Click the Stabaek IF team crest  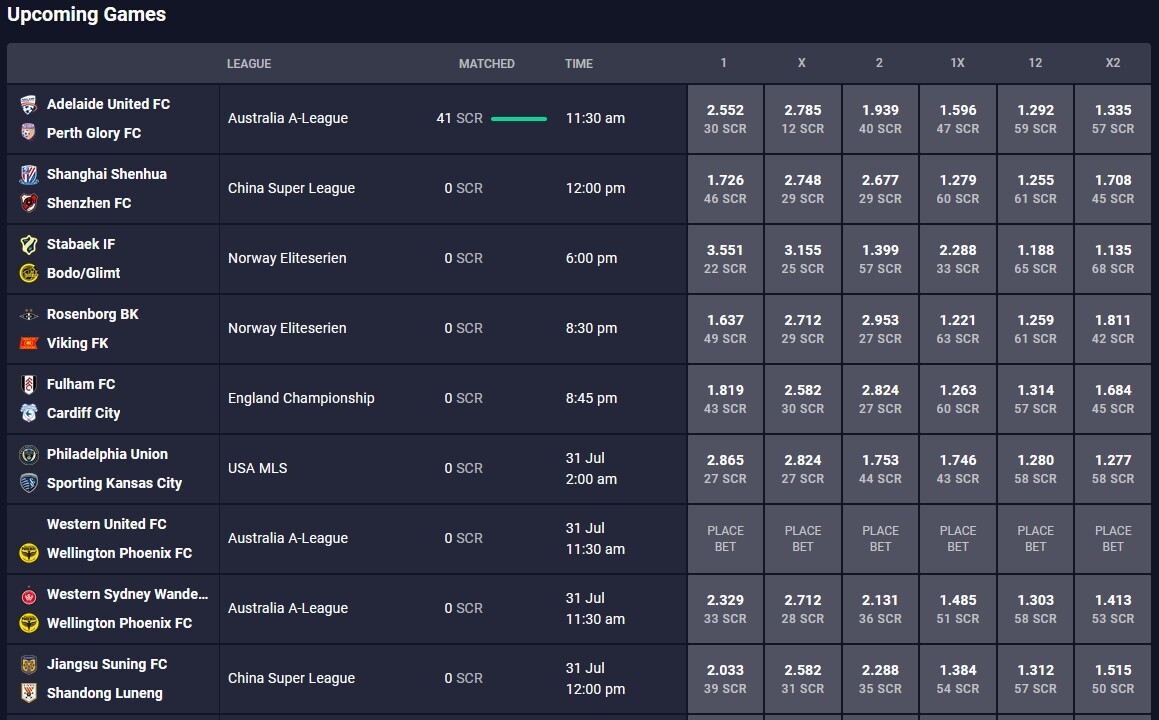[29, 245]
